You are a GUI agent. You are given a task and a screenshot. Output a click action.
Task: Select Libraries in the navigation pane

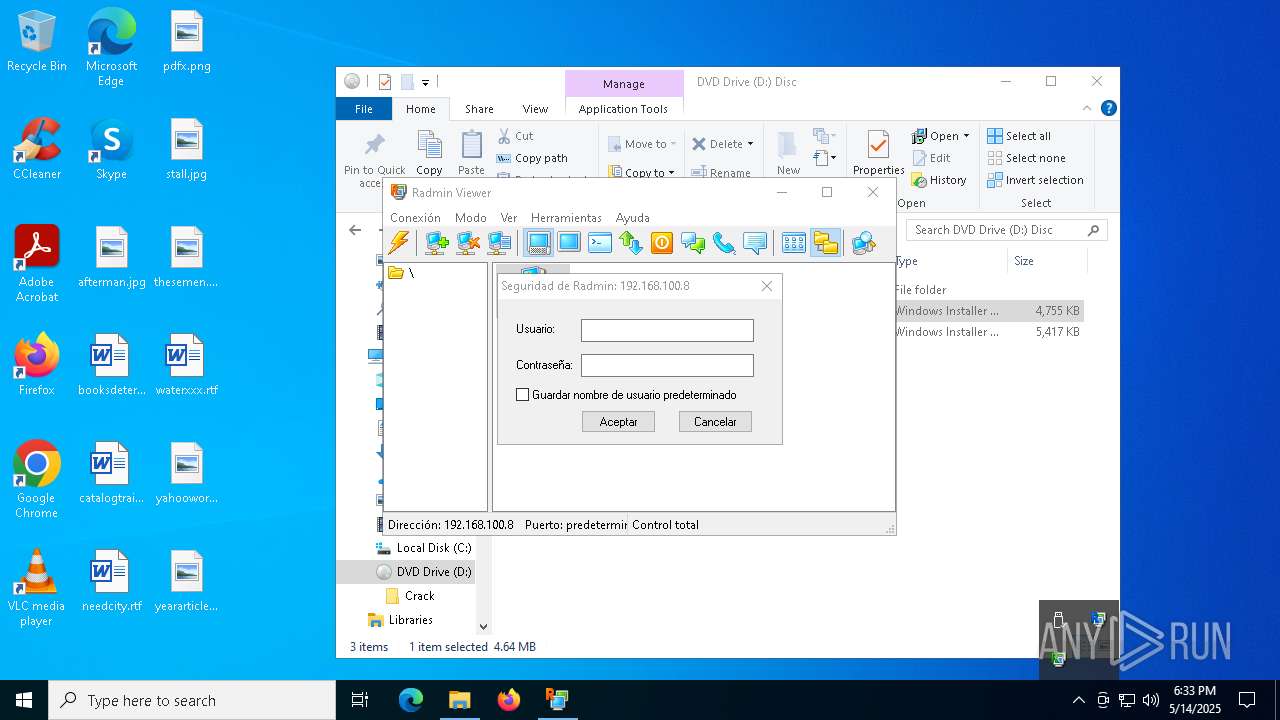tap(401, 620)
